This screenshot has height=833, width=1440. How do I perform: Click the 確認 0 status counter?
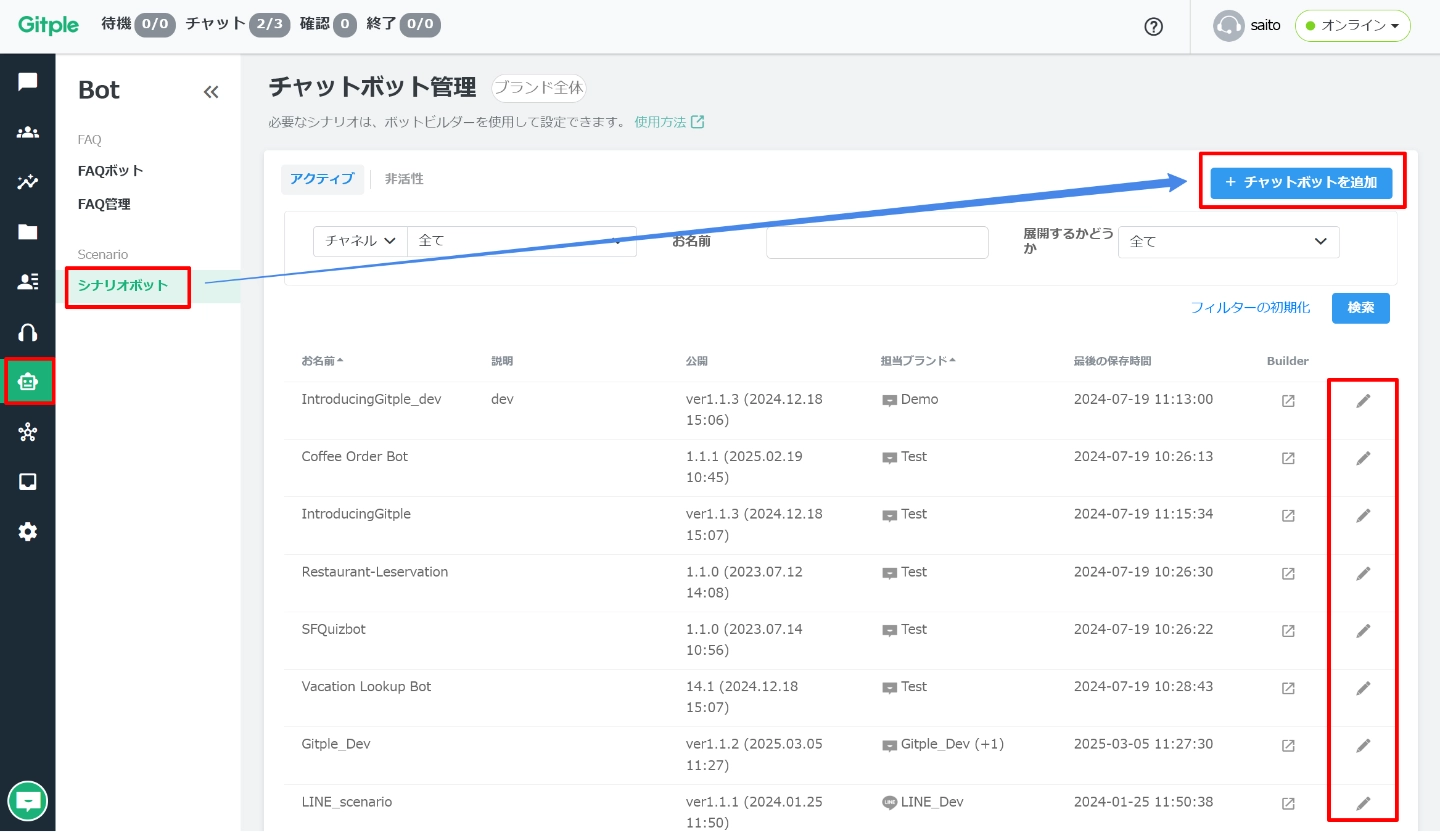tap(328, 24)
